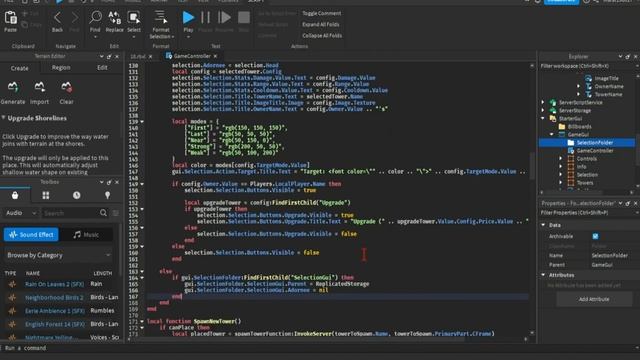Open Rain On Leaves 2 (SFX) audio
Image resolution: width=640 pixels, height=360 pixels.
tap(54, 284)
